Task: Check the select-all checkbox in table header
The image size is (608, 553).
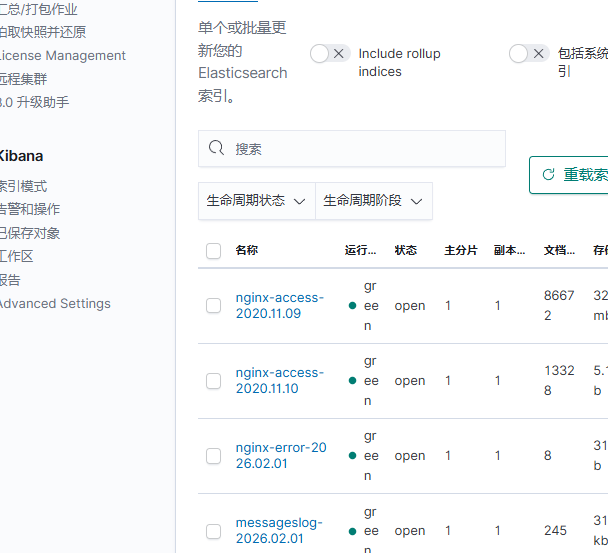Action: coord(214,251)
